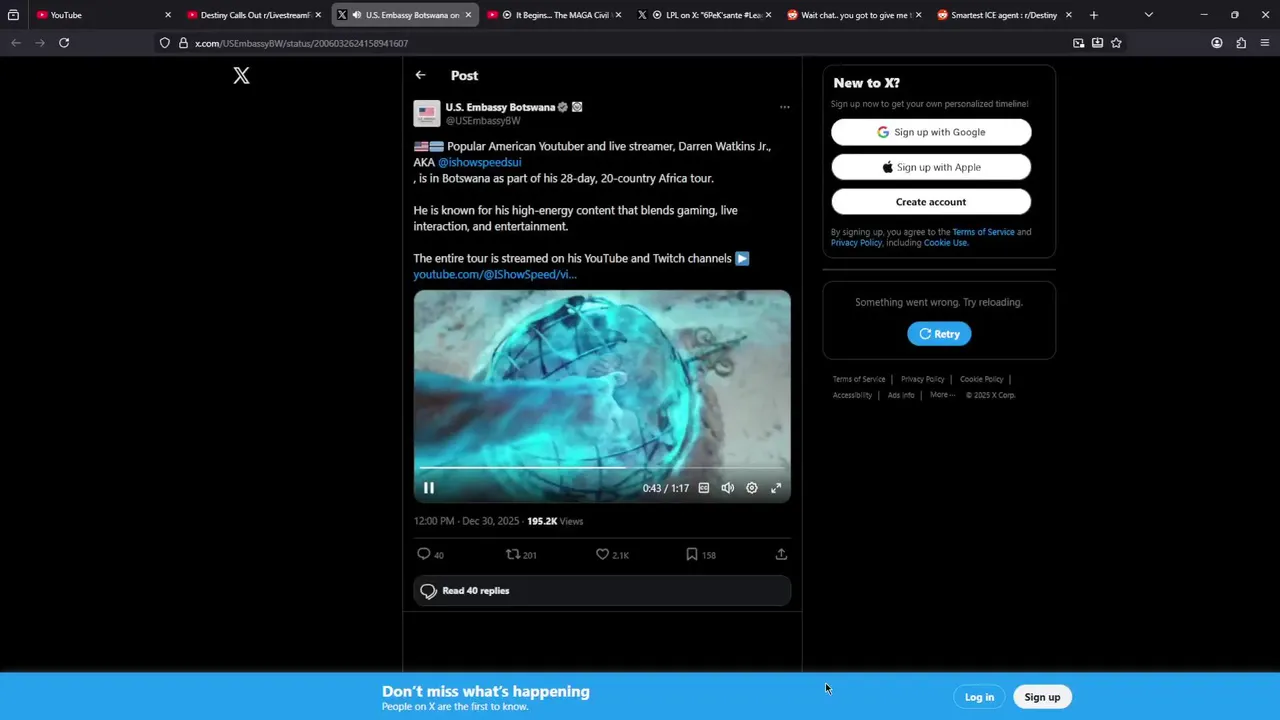The width and height of the screenshot is (1280, 720).
Task: Go back using the Post back arrow
Action: point(420,75)
